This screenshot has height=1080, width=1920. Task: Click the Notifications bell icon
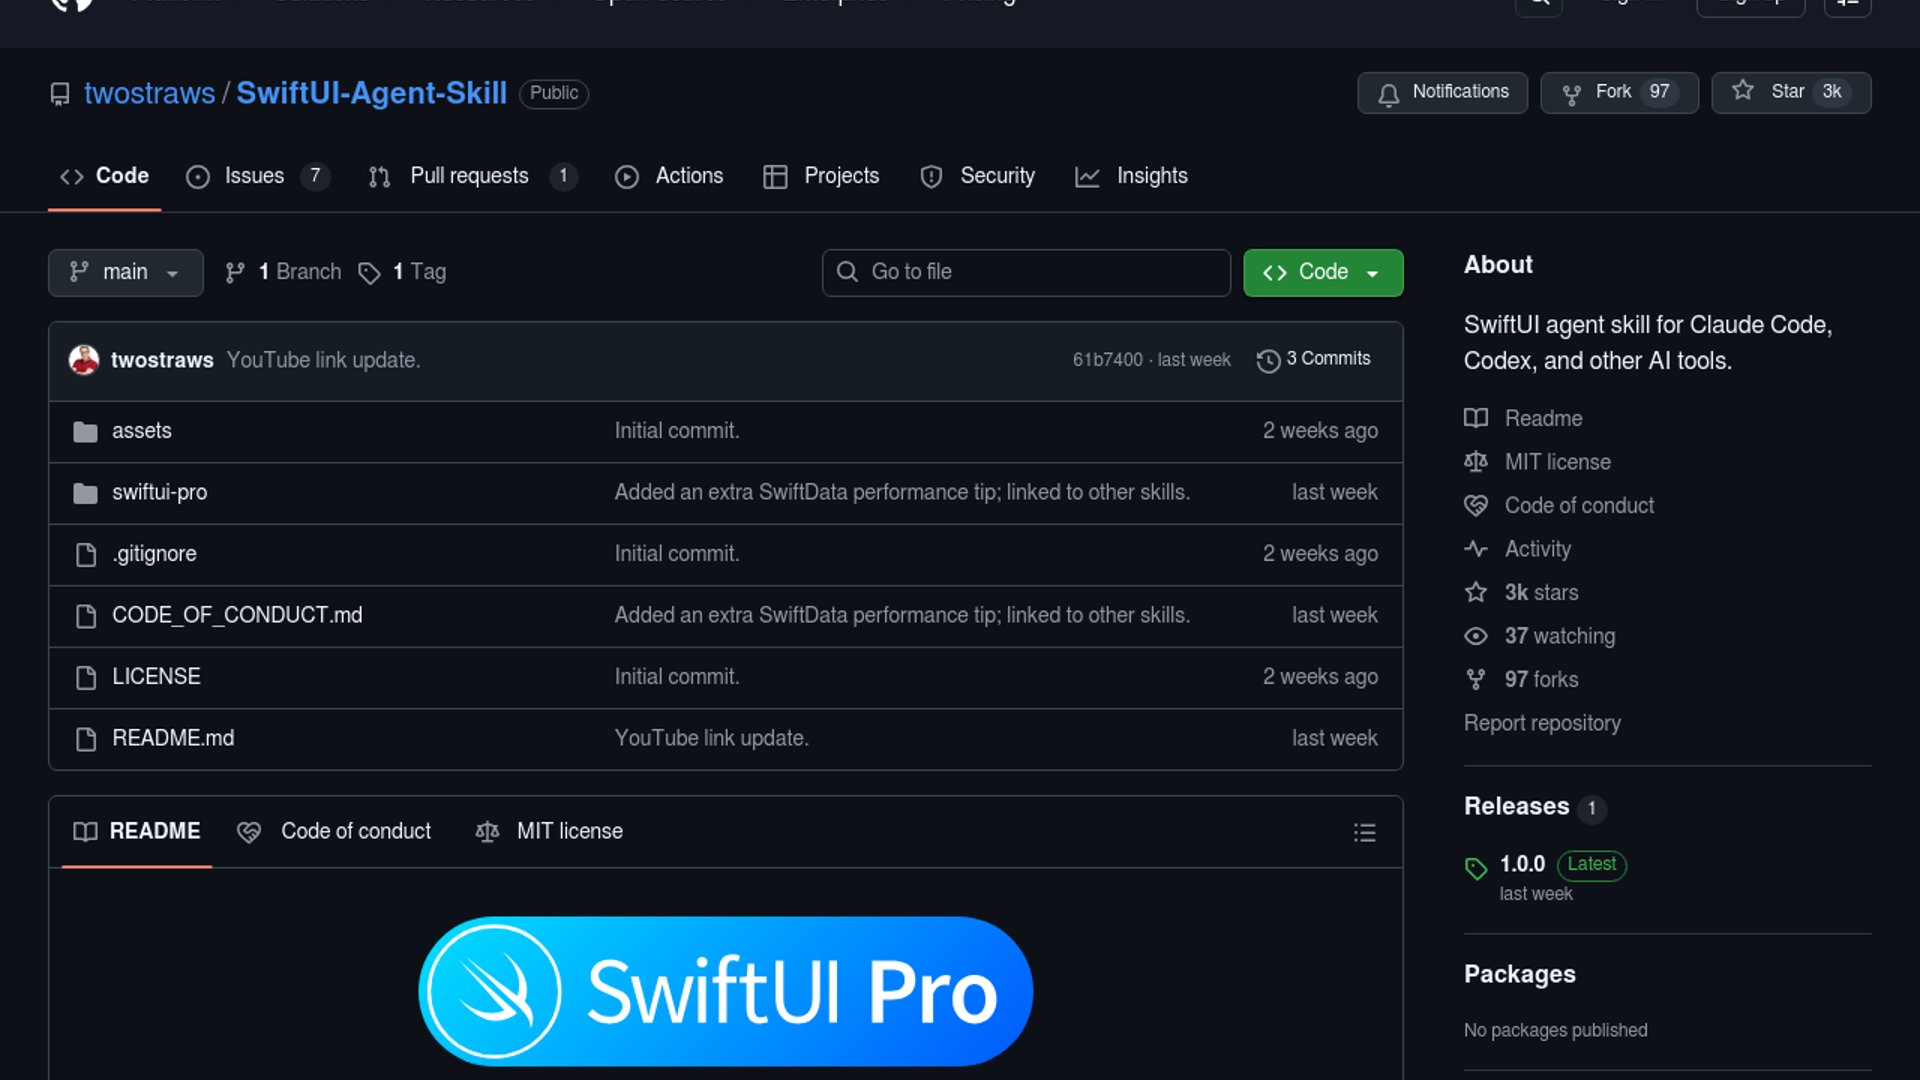tap(1388, 93)
